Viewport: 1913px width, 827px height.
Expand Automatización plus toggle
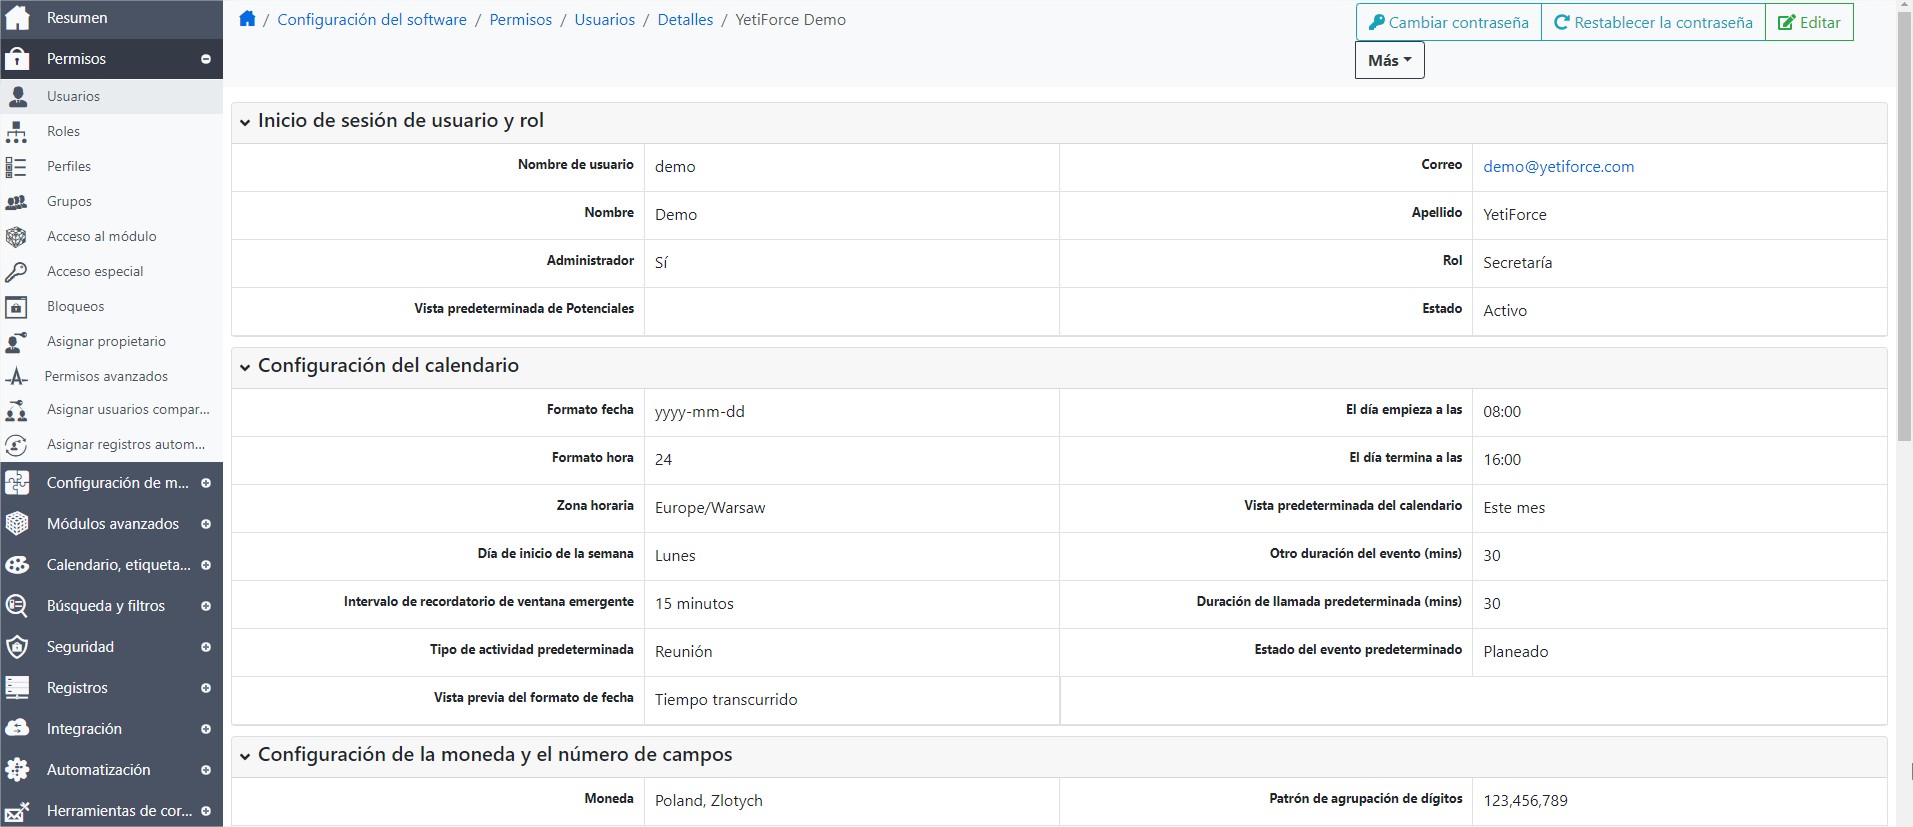point(206,770)
